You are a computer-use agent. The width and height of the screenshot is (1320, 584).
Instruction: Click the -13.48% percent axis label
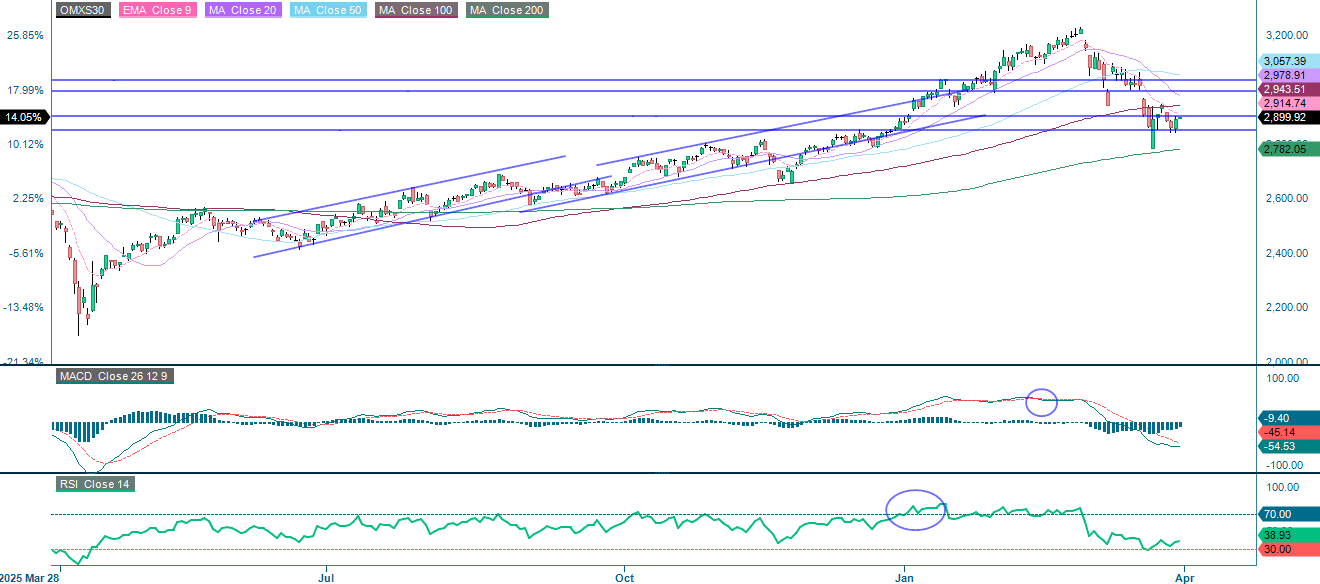24,307
